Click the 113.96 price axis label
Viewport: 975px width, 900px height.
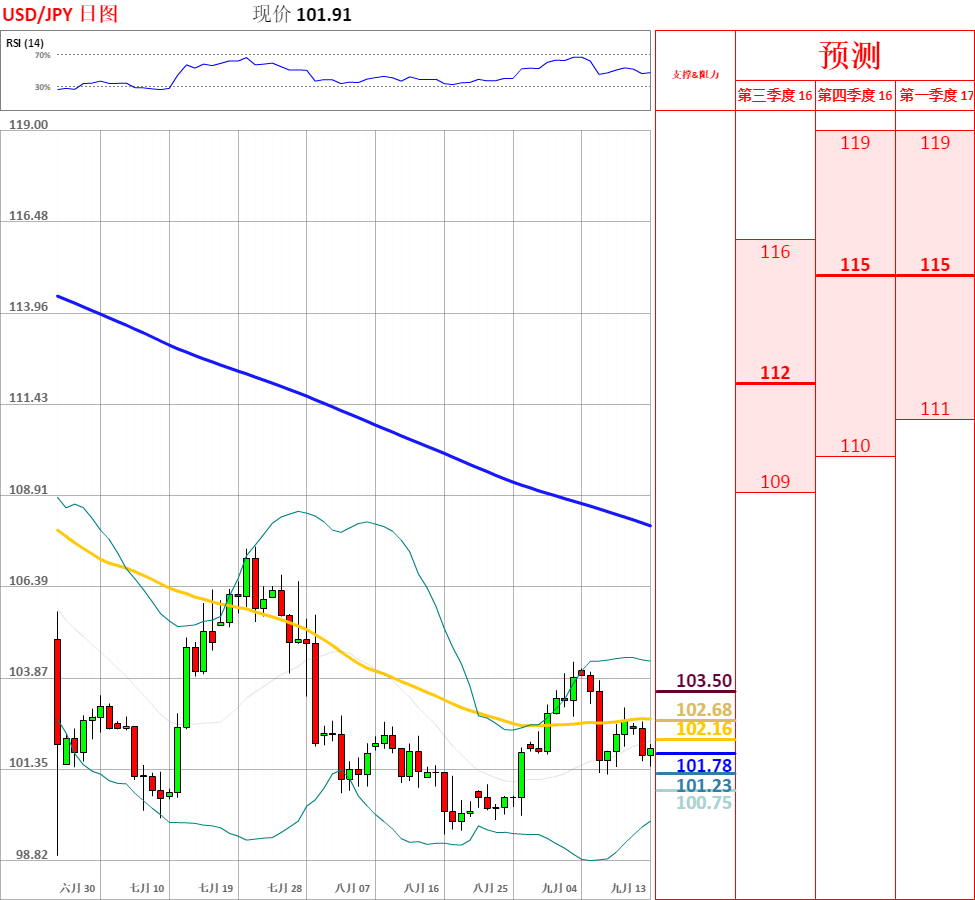pos(28,307)
